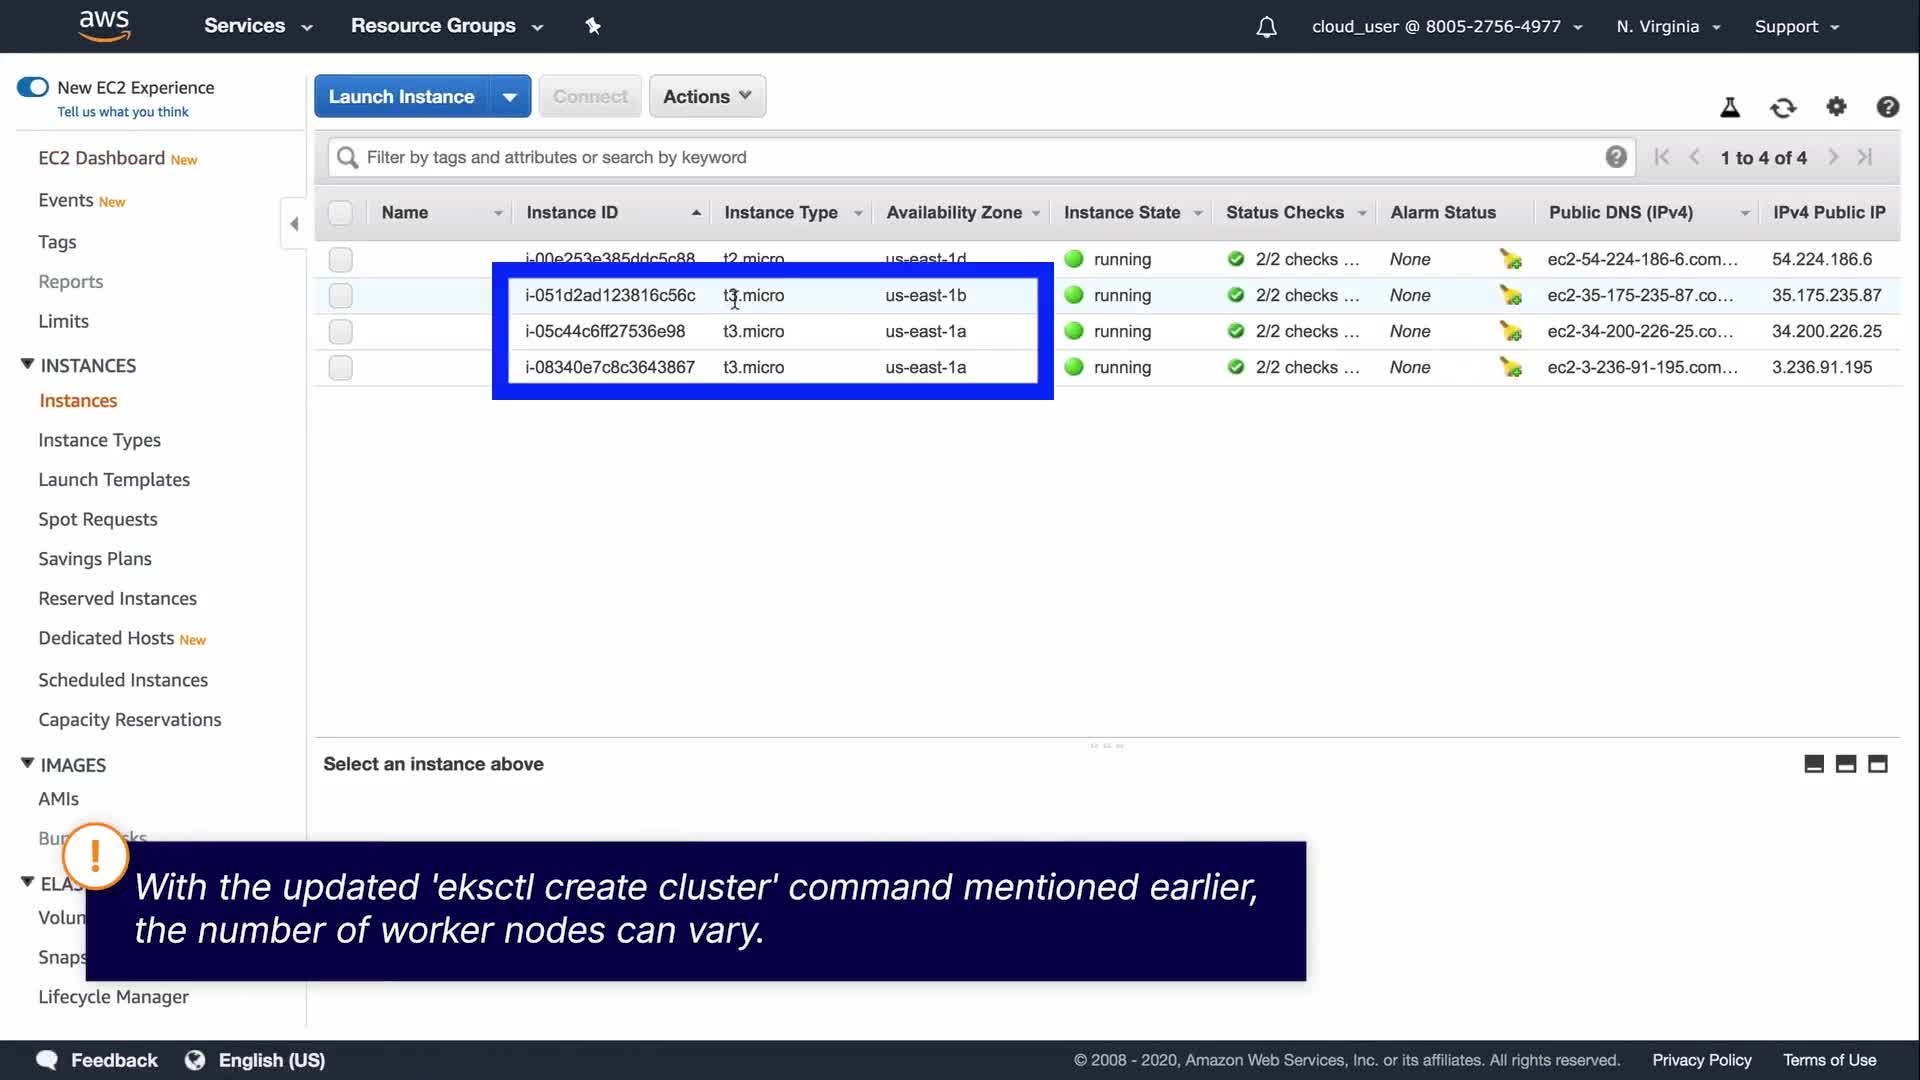Refresh the instances list
This screenshot has width=1920, height=1080.
(1783, 107)
